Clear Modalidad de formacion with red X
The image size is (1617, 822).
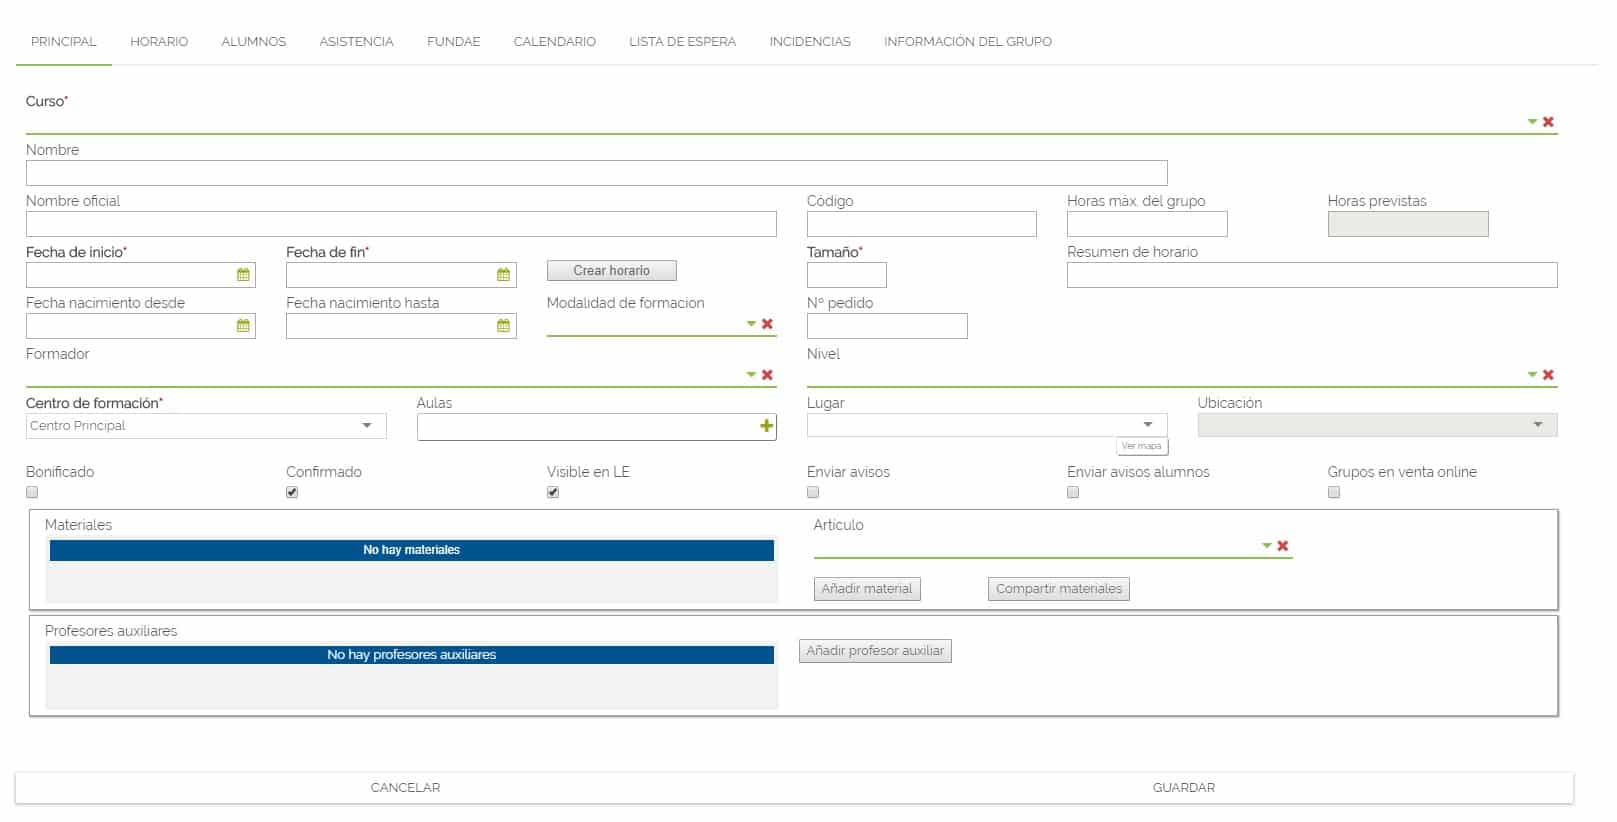click(767, 324)
